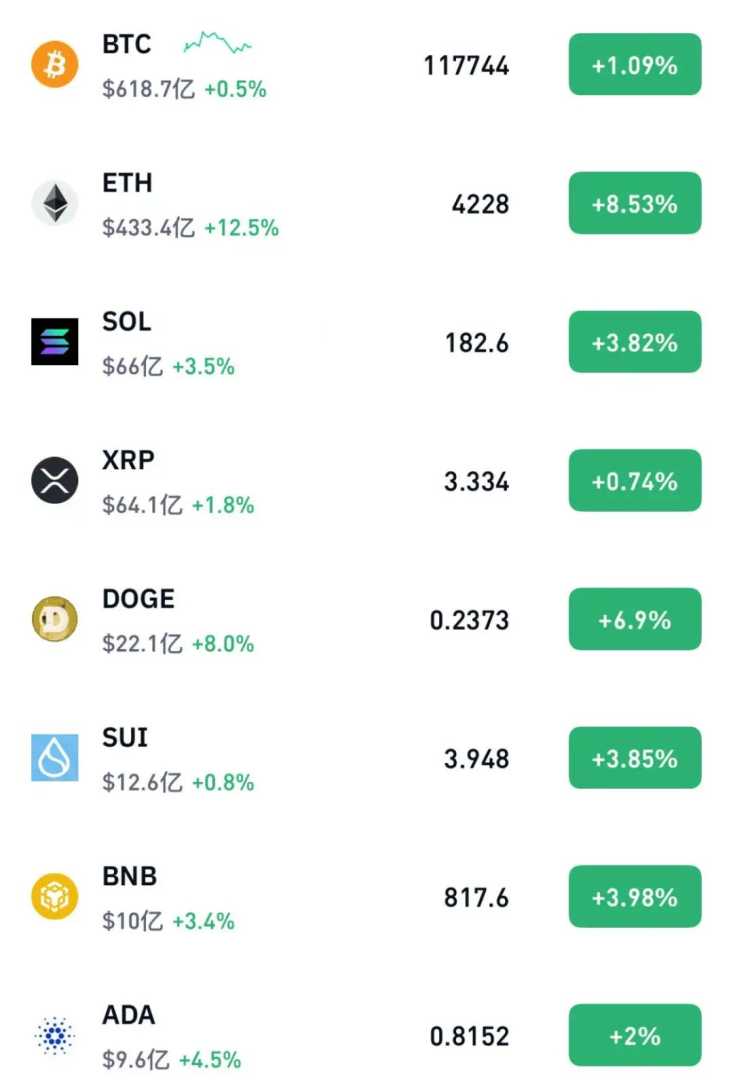Toggle the DOGE +6.9% change display
The height and width of the screenshot is (1080, 733).
click(635, 620)
